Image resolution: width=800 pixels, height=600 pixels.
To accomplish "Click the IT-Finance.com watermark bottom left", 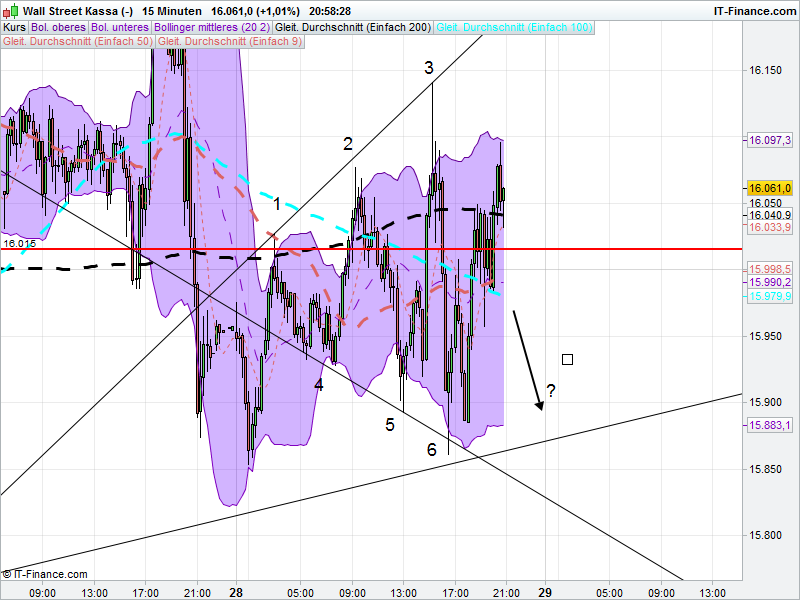I will (46, 574).
